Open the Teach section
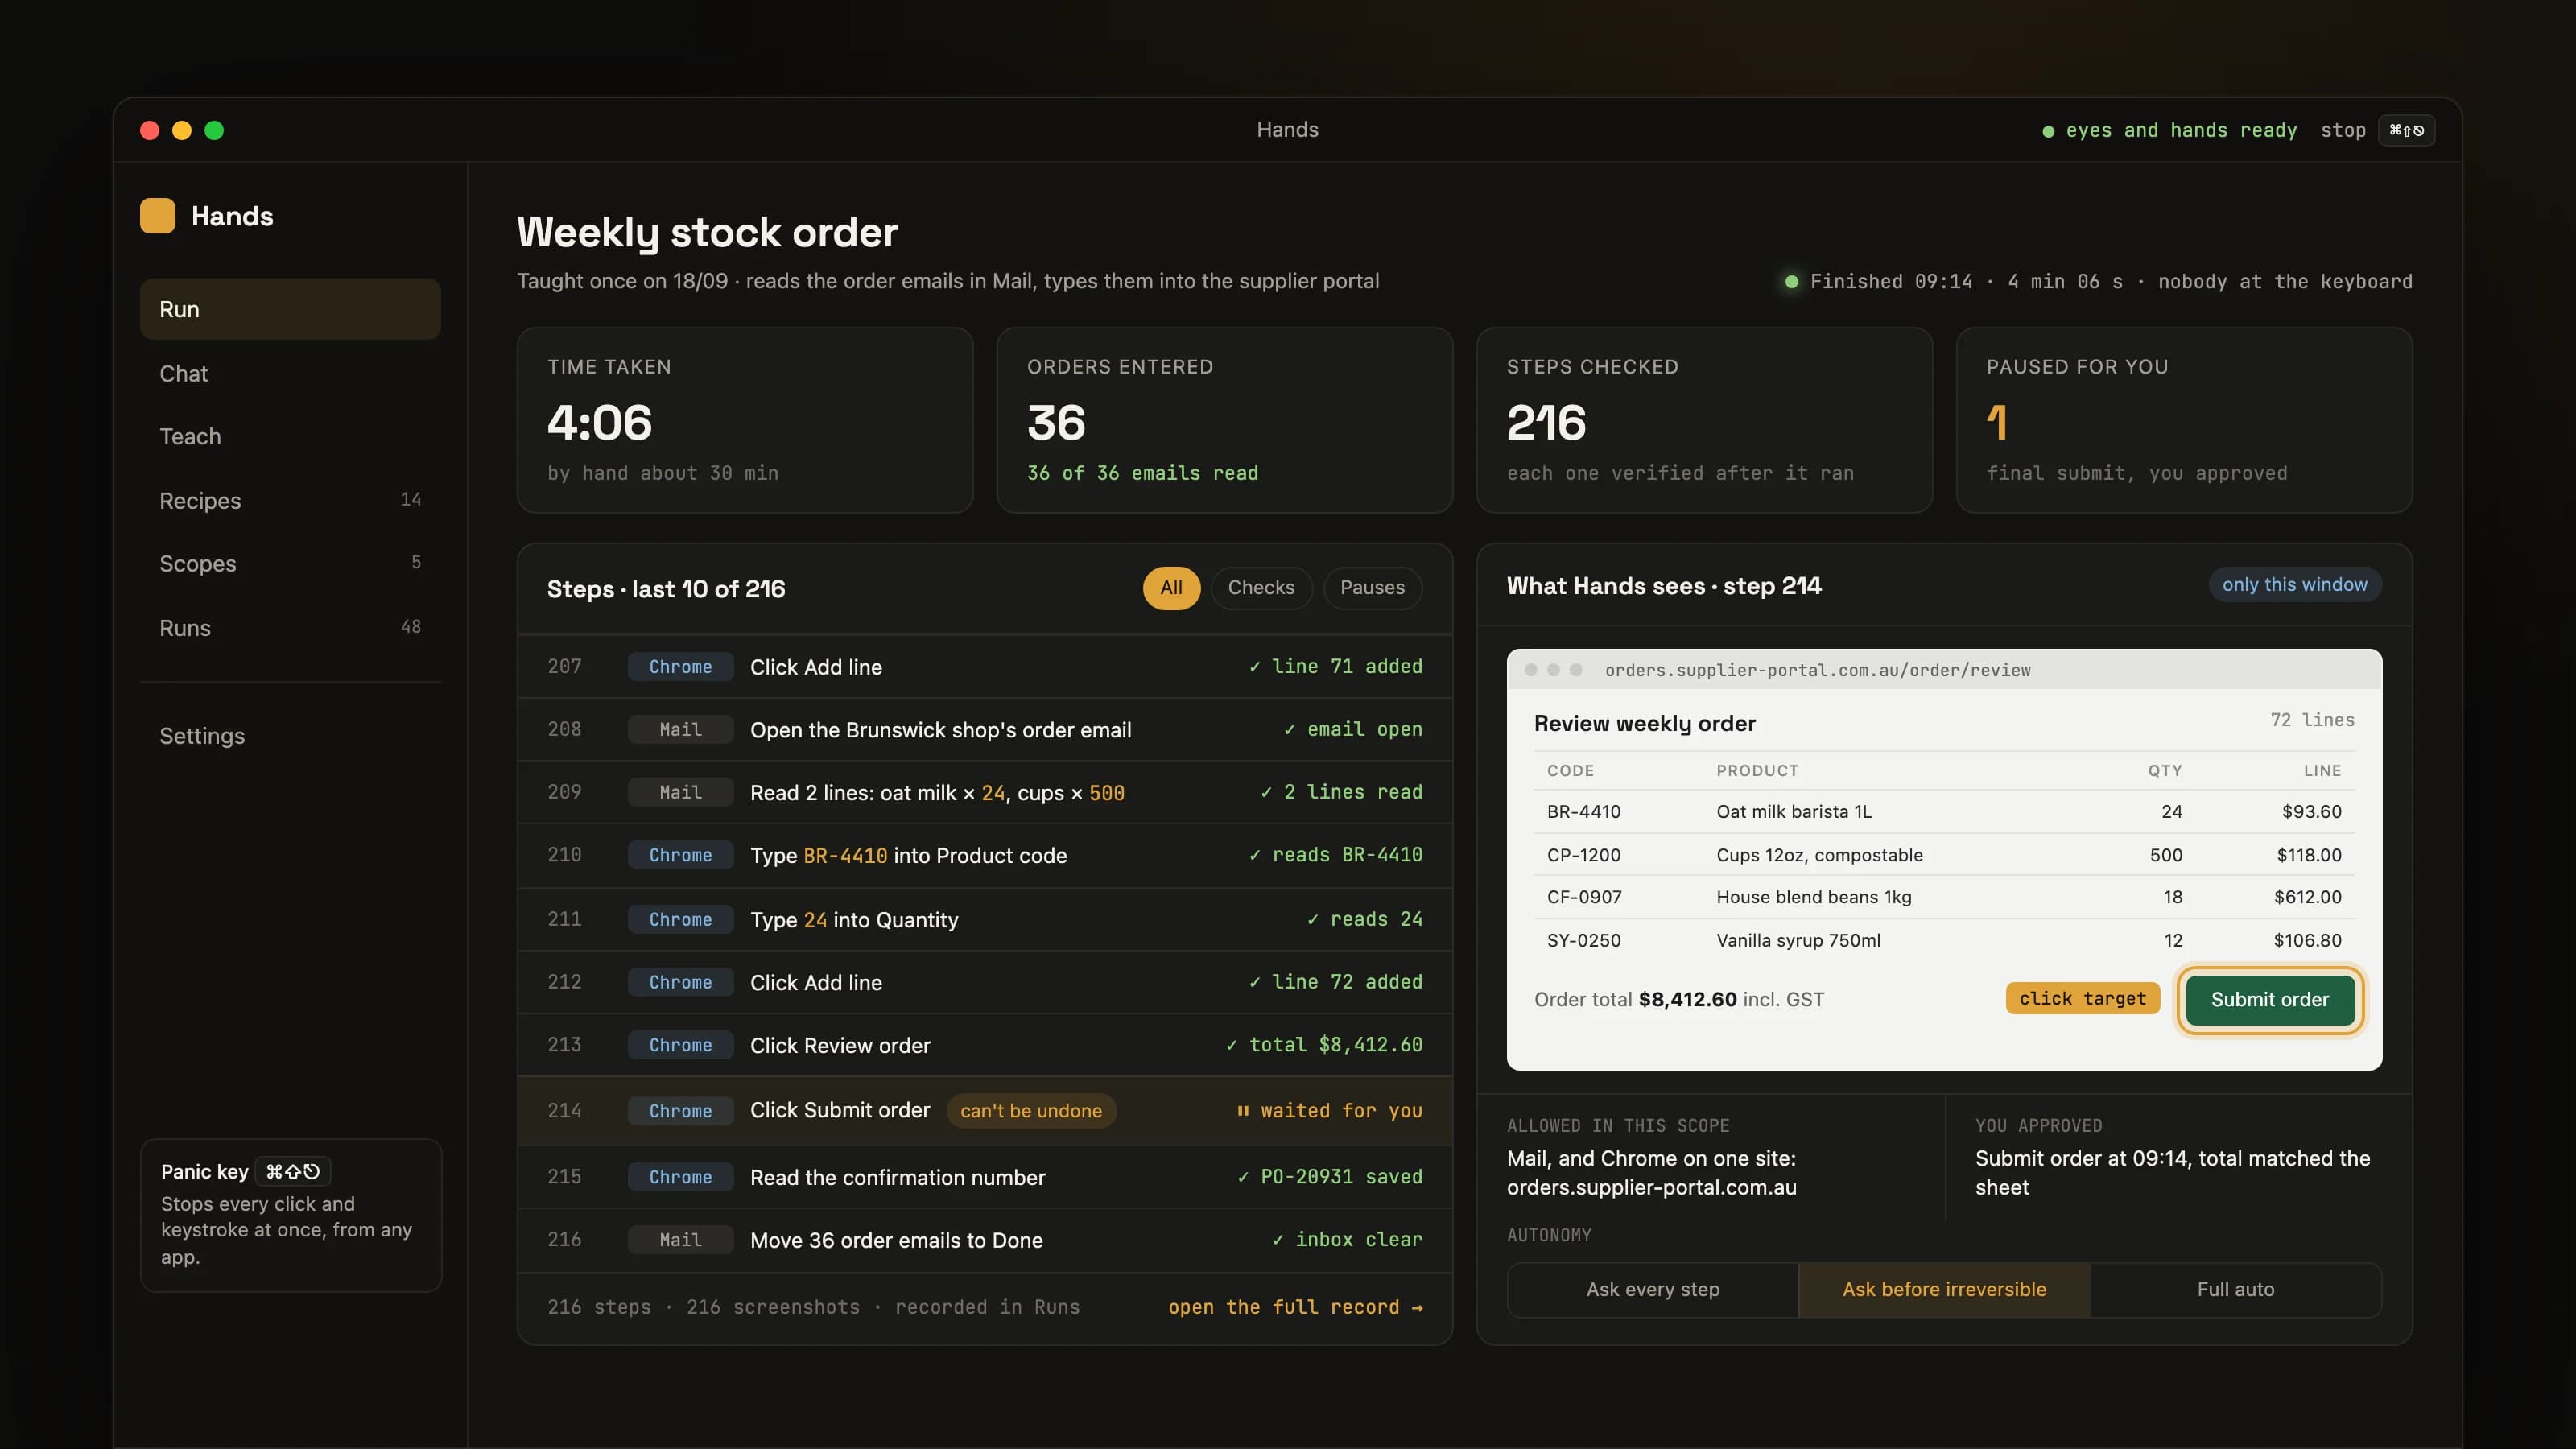 point(290,436)
